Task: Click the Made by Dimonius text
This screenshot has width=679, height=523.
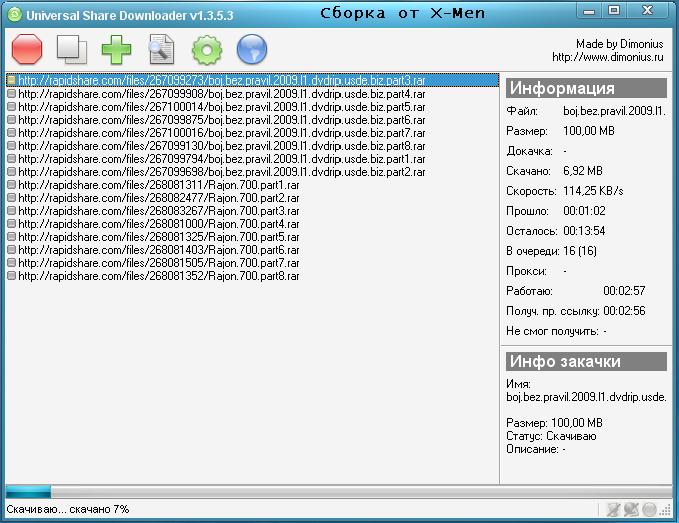Action: click(619, 44)
